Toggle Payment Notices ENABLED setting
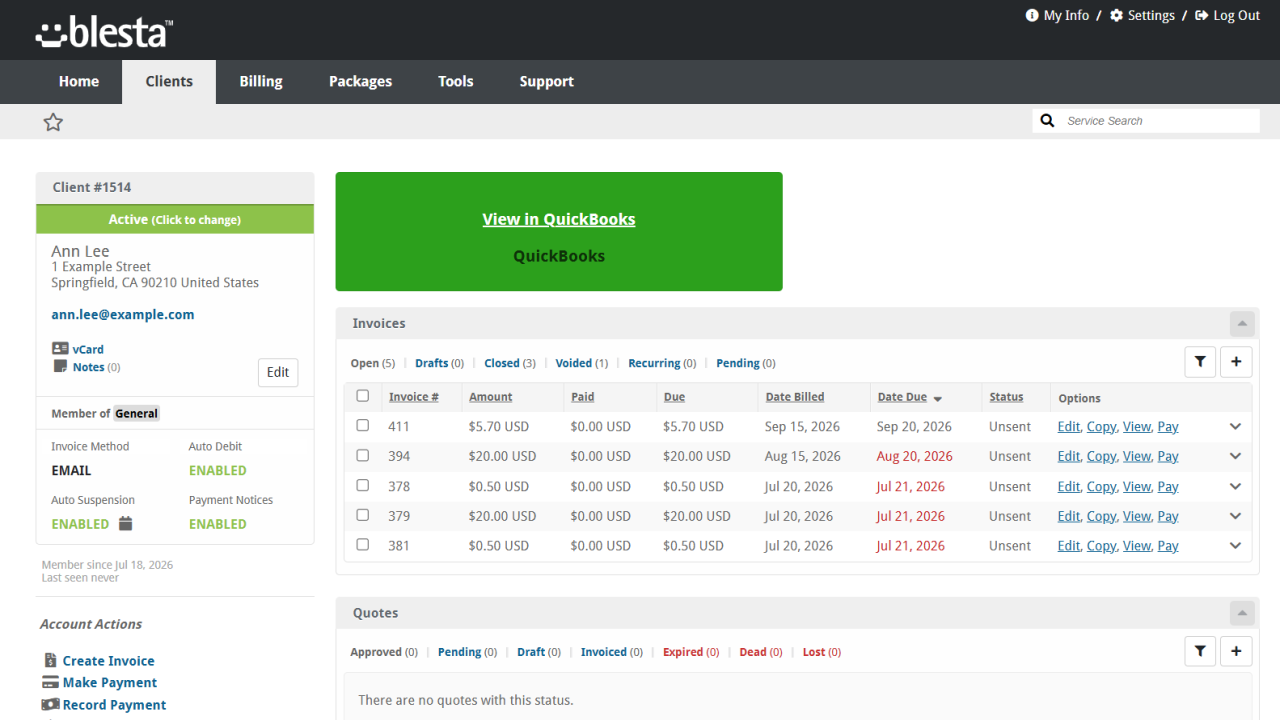1280x720 pixels. (217, 524)
